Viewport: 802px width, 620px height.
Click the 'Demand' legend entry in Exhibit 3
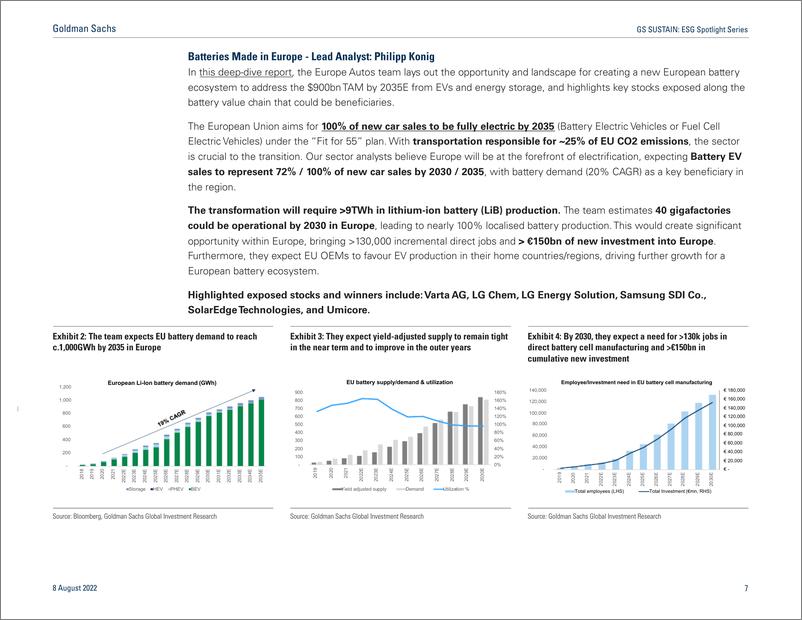[410, 489]
